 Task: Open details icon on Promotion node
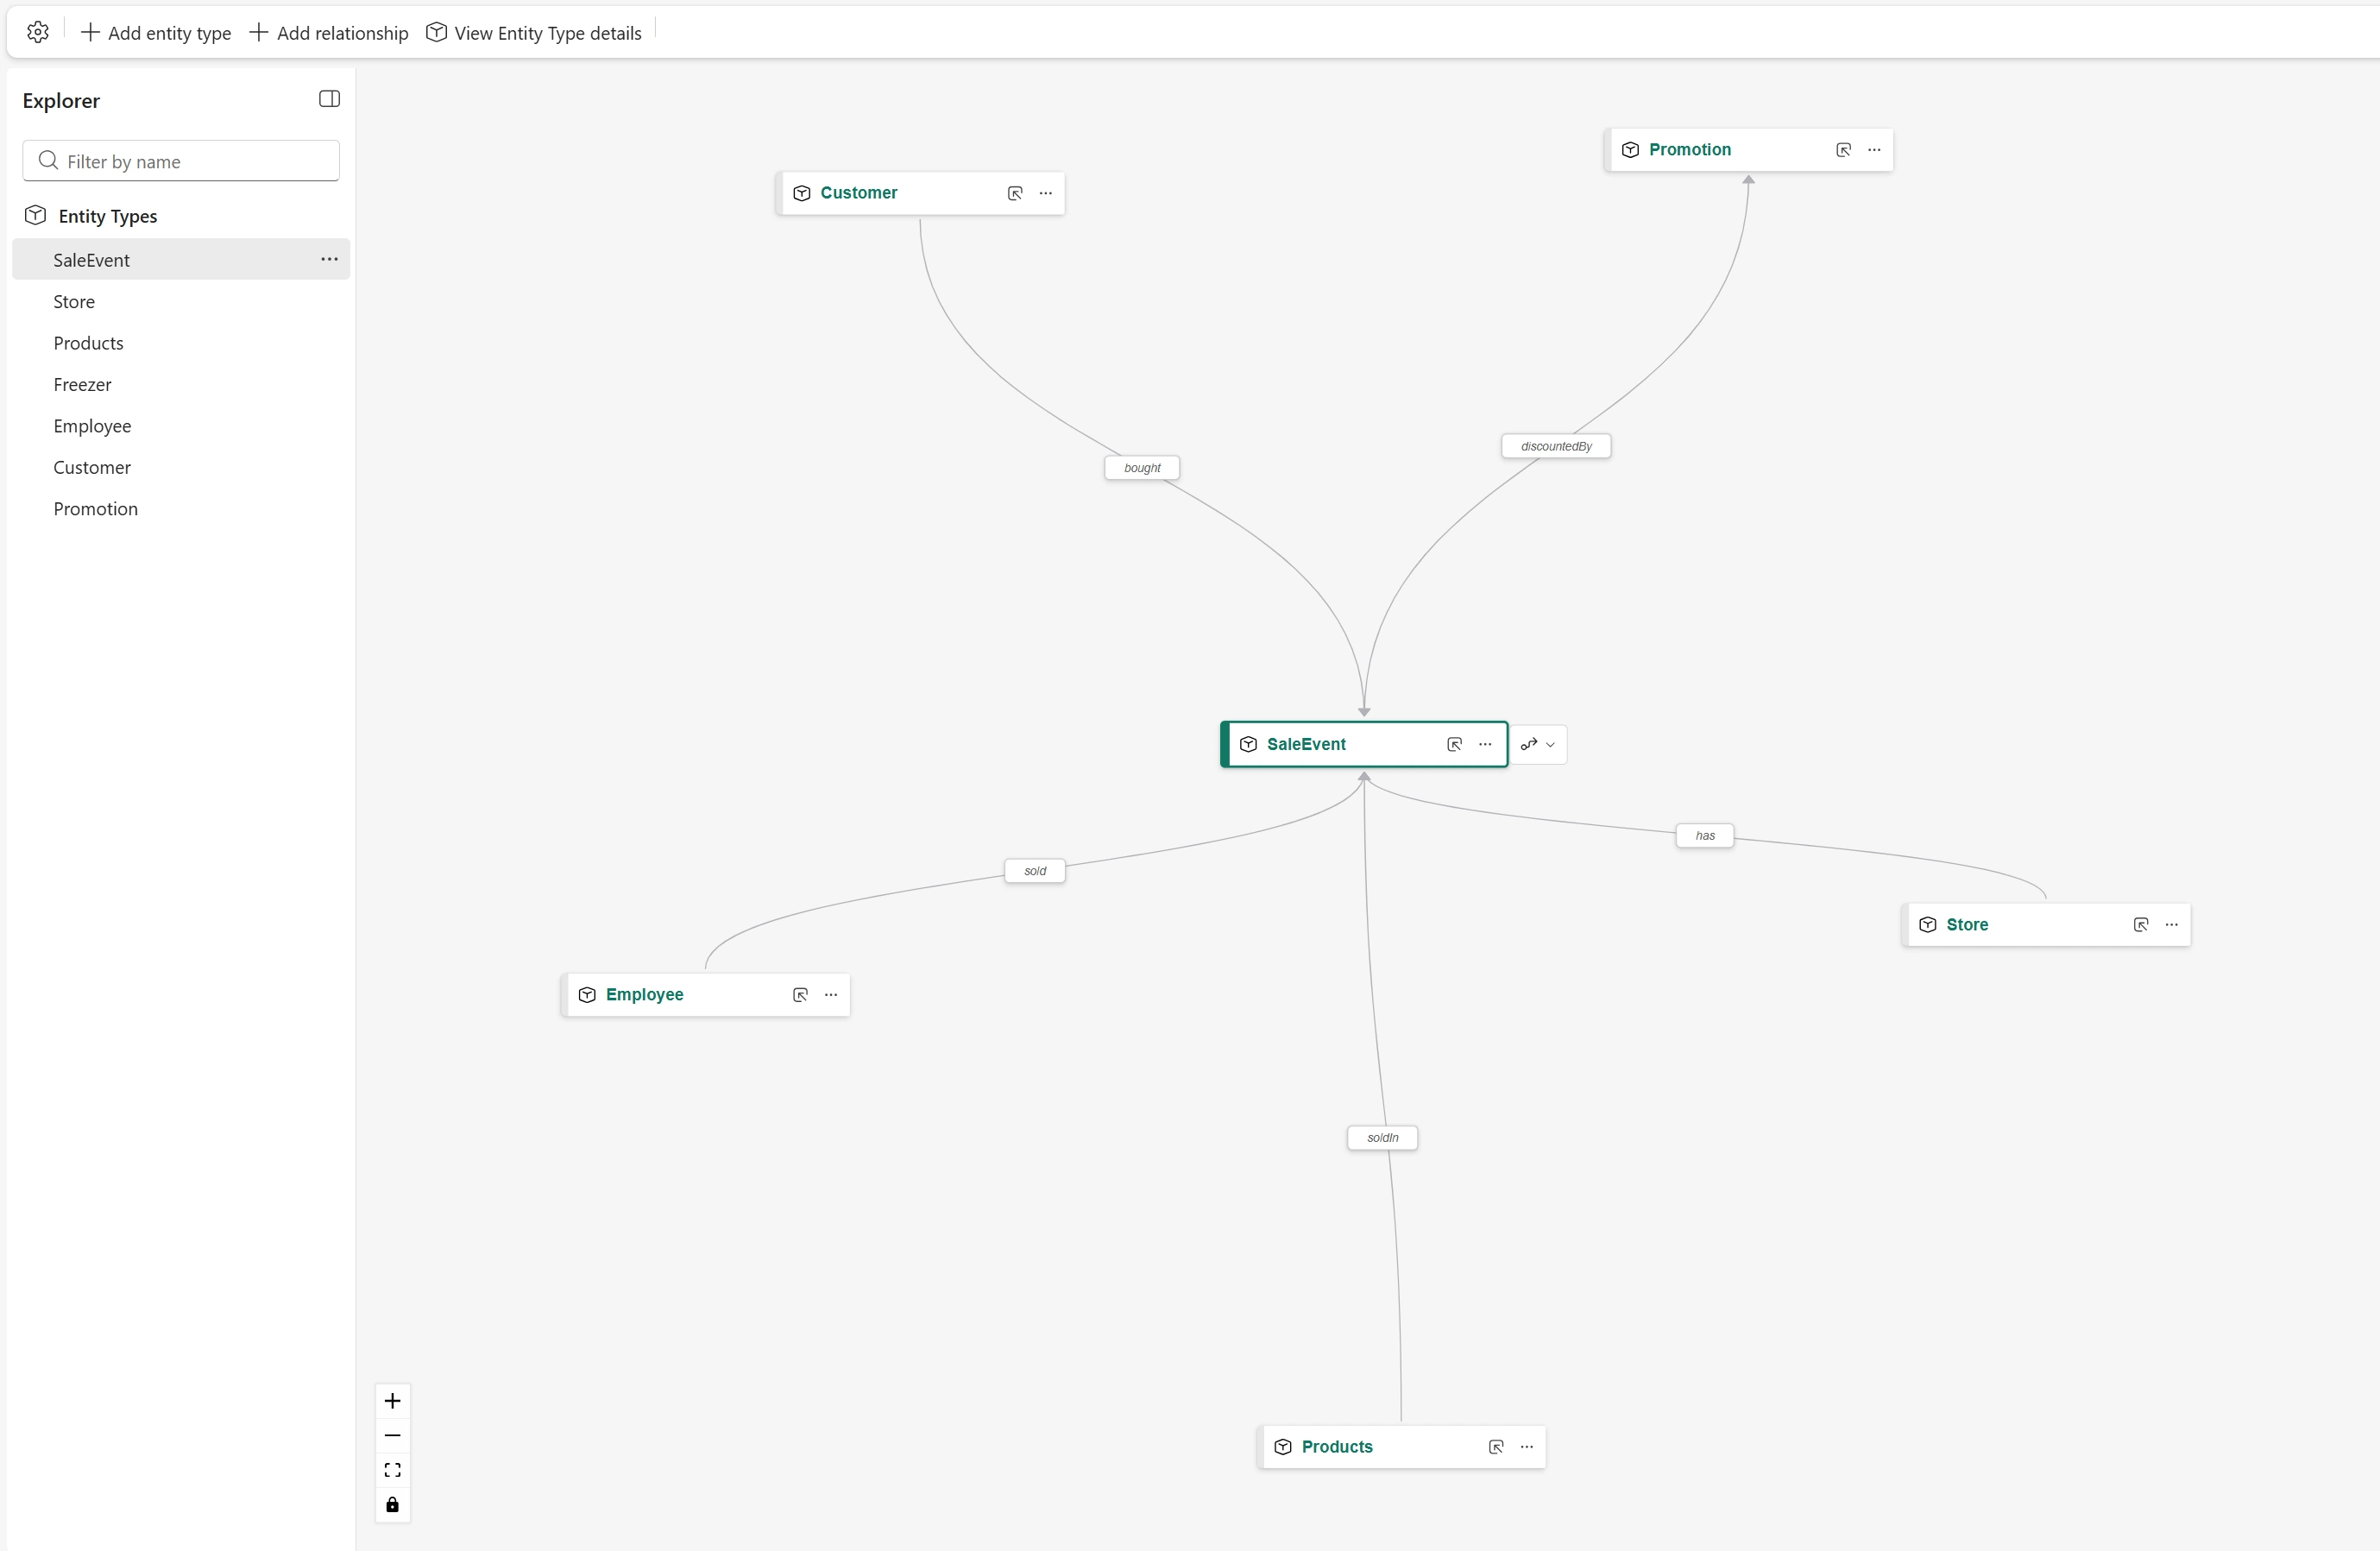pos(1844,150)
